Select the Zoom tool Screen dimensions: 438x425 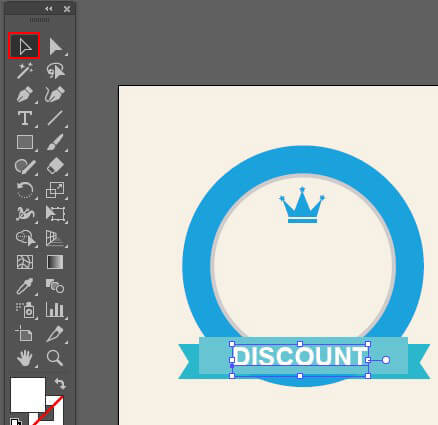(55, 358)
